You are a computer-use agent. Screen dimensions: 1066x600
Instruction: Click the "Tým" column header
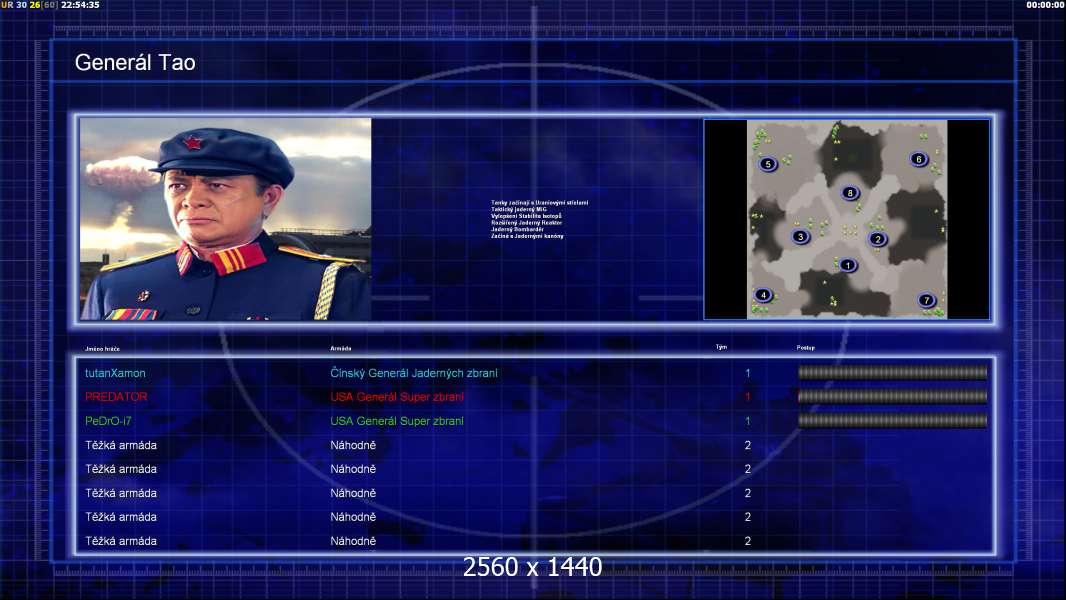(x=721, y=347)
